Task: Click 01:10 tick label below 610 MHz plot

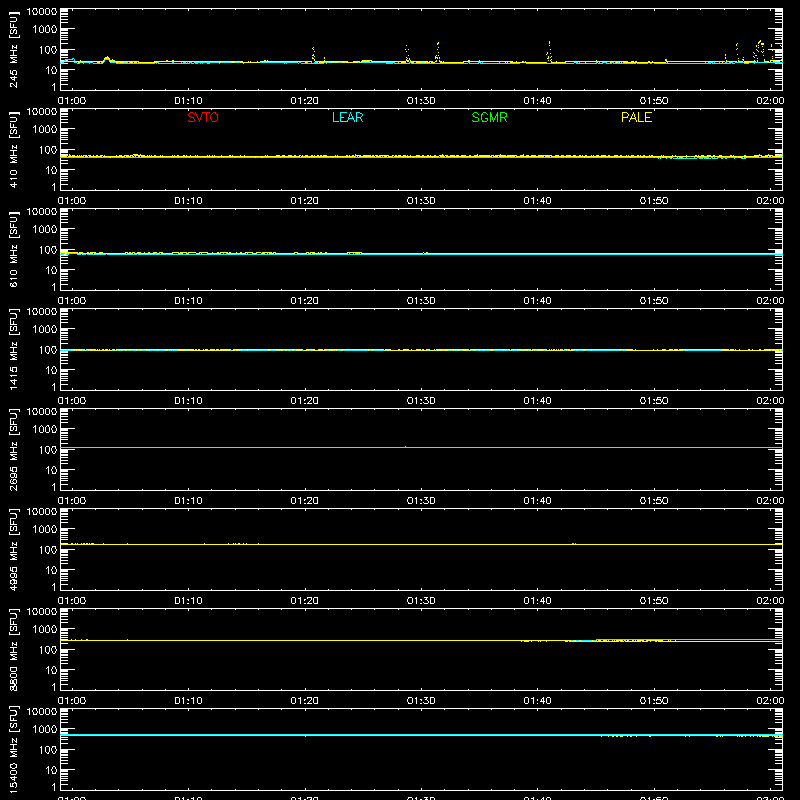Action: tap(188, 301)
